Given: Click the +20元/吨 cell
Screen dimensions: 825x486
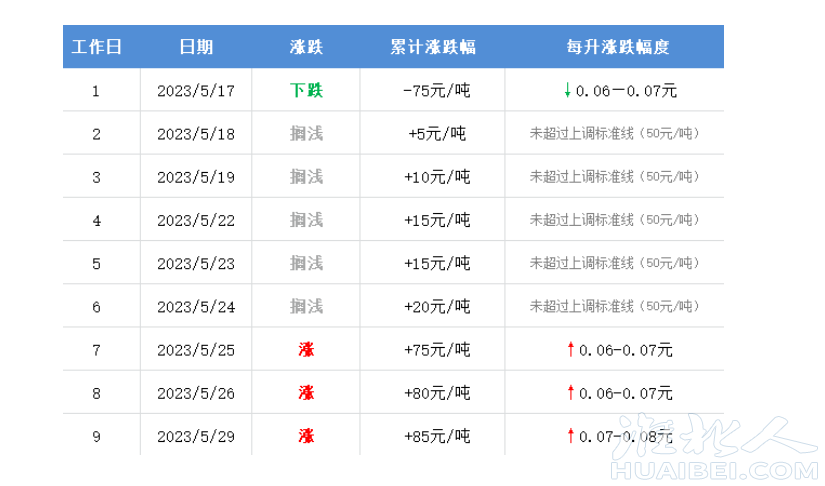Looking at the screenshot, I should [436, 307].
